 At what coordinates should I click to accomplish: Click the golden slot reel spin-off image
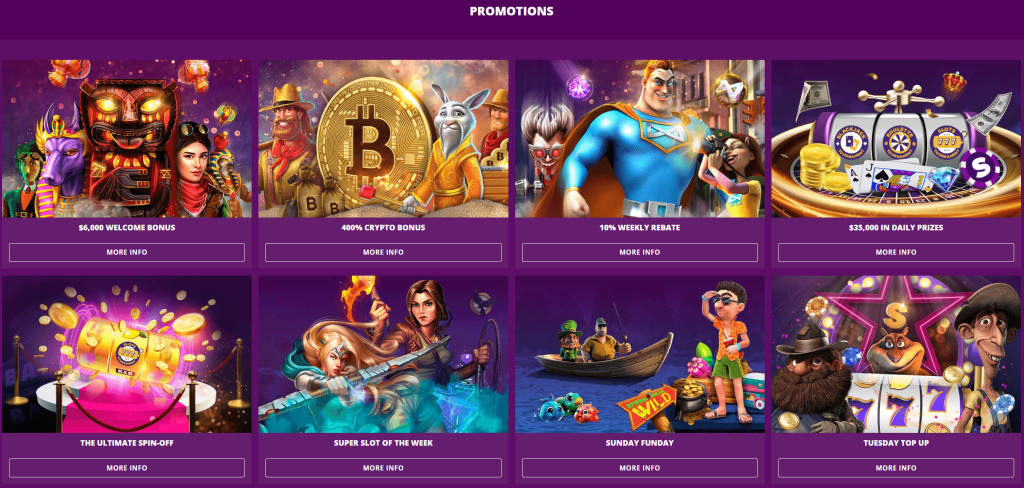coord(127,354)
